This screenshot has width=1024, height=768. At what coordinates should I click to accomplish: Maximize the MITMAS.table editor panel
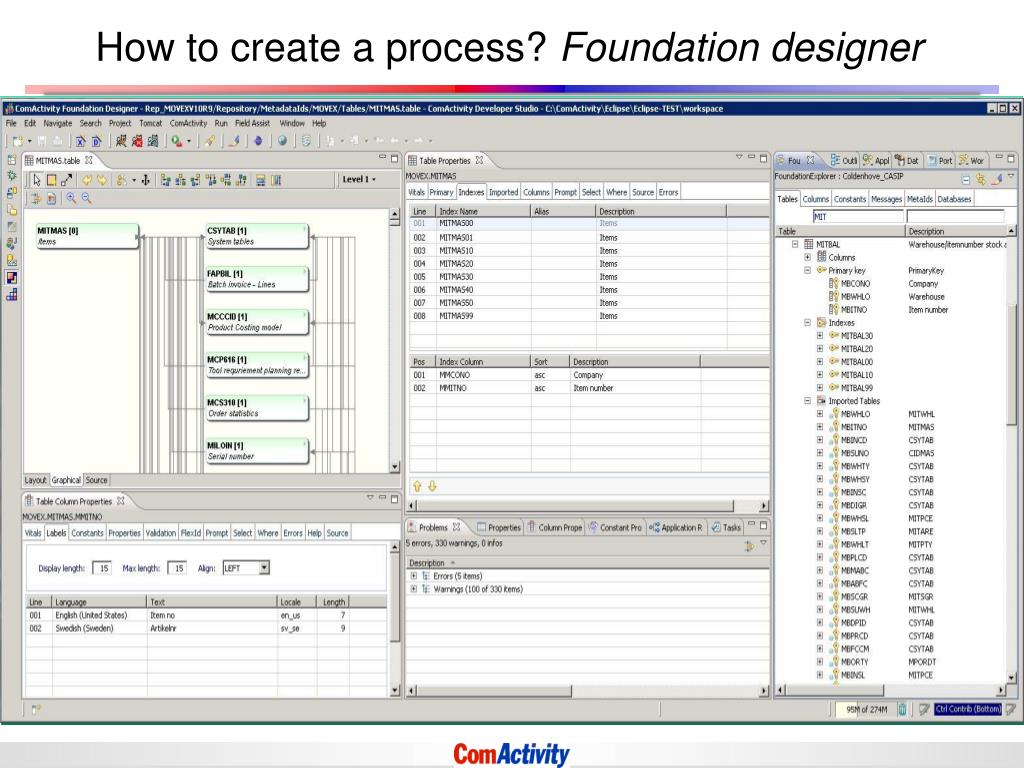click(x=394, y=159)
